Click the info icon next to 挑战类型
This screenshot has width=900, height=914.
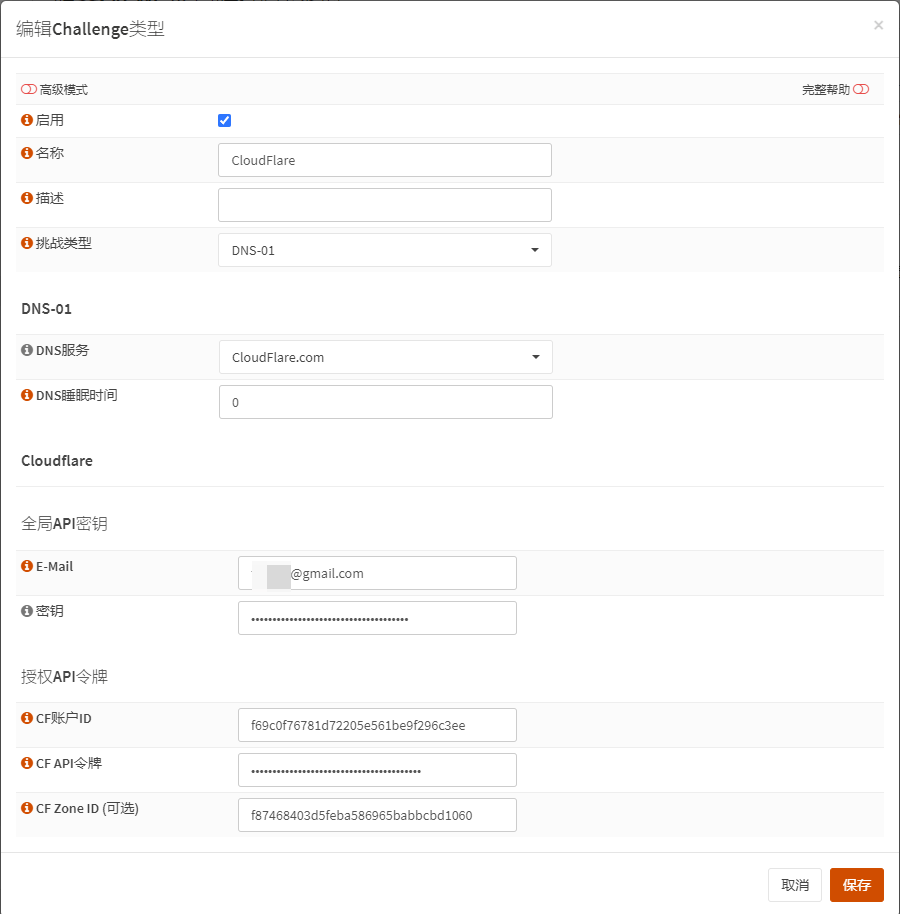[27, 243]
